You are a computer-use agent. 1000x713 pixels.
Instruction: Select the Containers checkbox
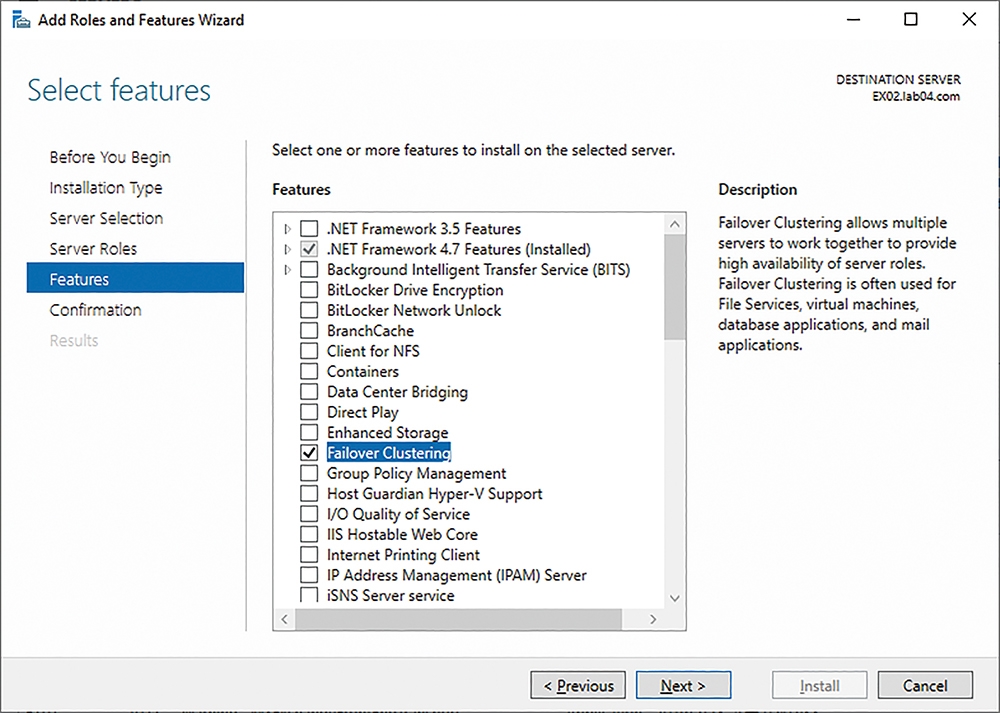point(309,371)
